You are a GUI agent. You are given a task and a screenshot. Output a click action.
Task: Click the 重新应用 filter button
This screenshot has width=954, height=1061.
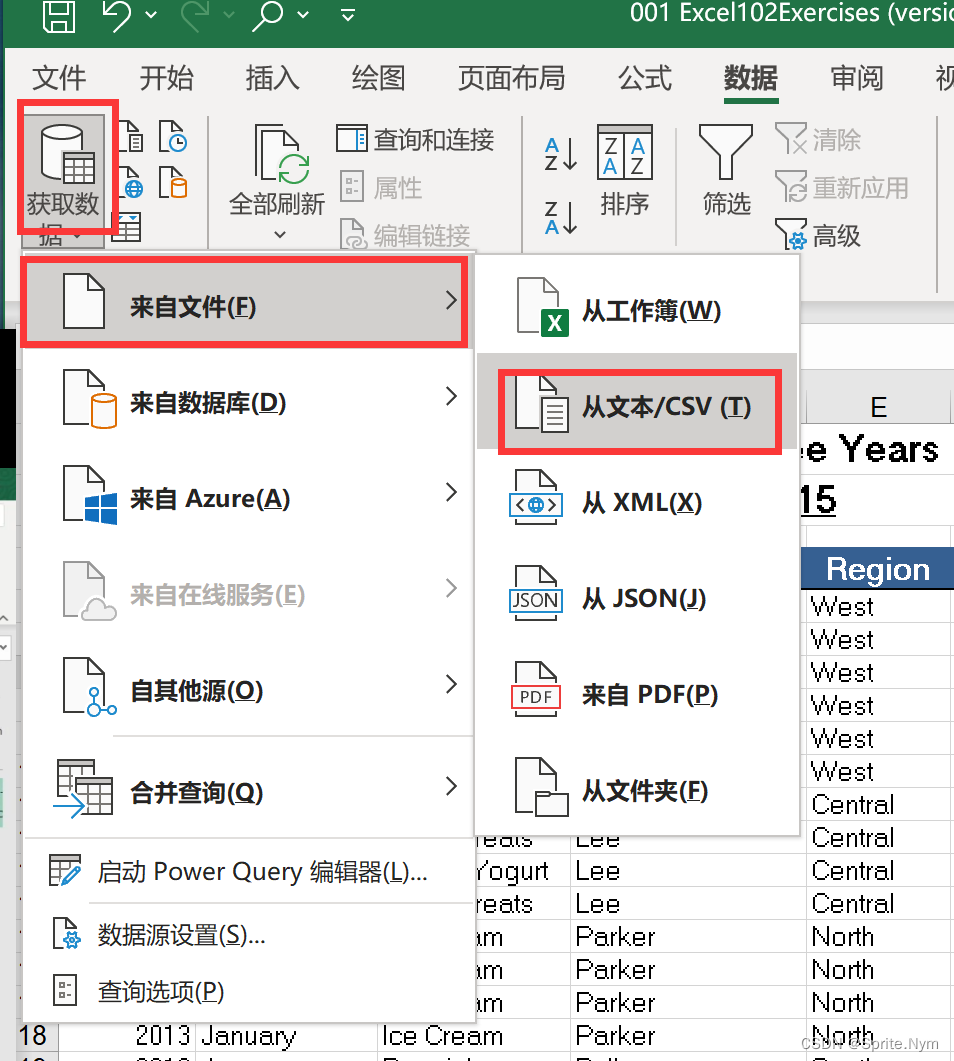coord(842,187)
